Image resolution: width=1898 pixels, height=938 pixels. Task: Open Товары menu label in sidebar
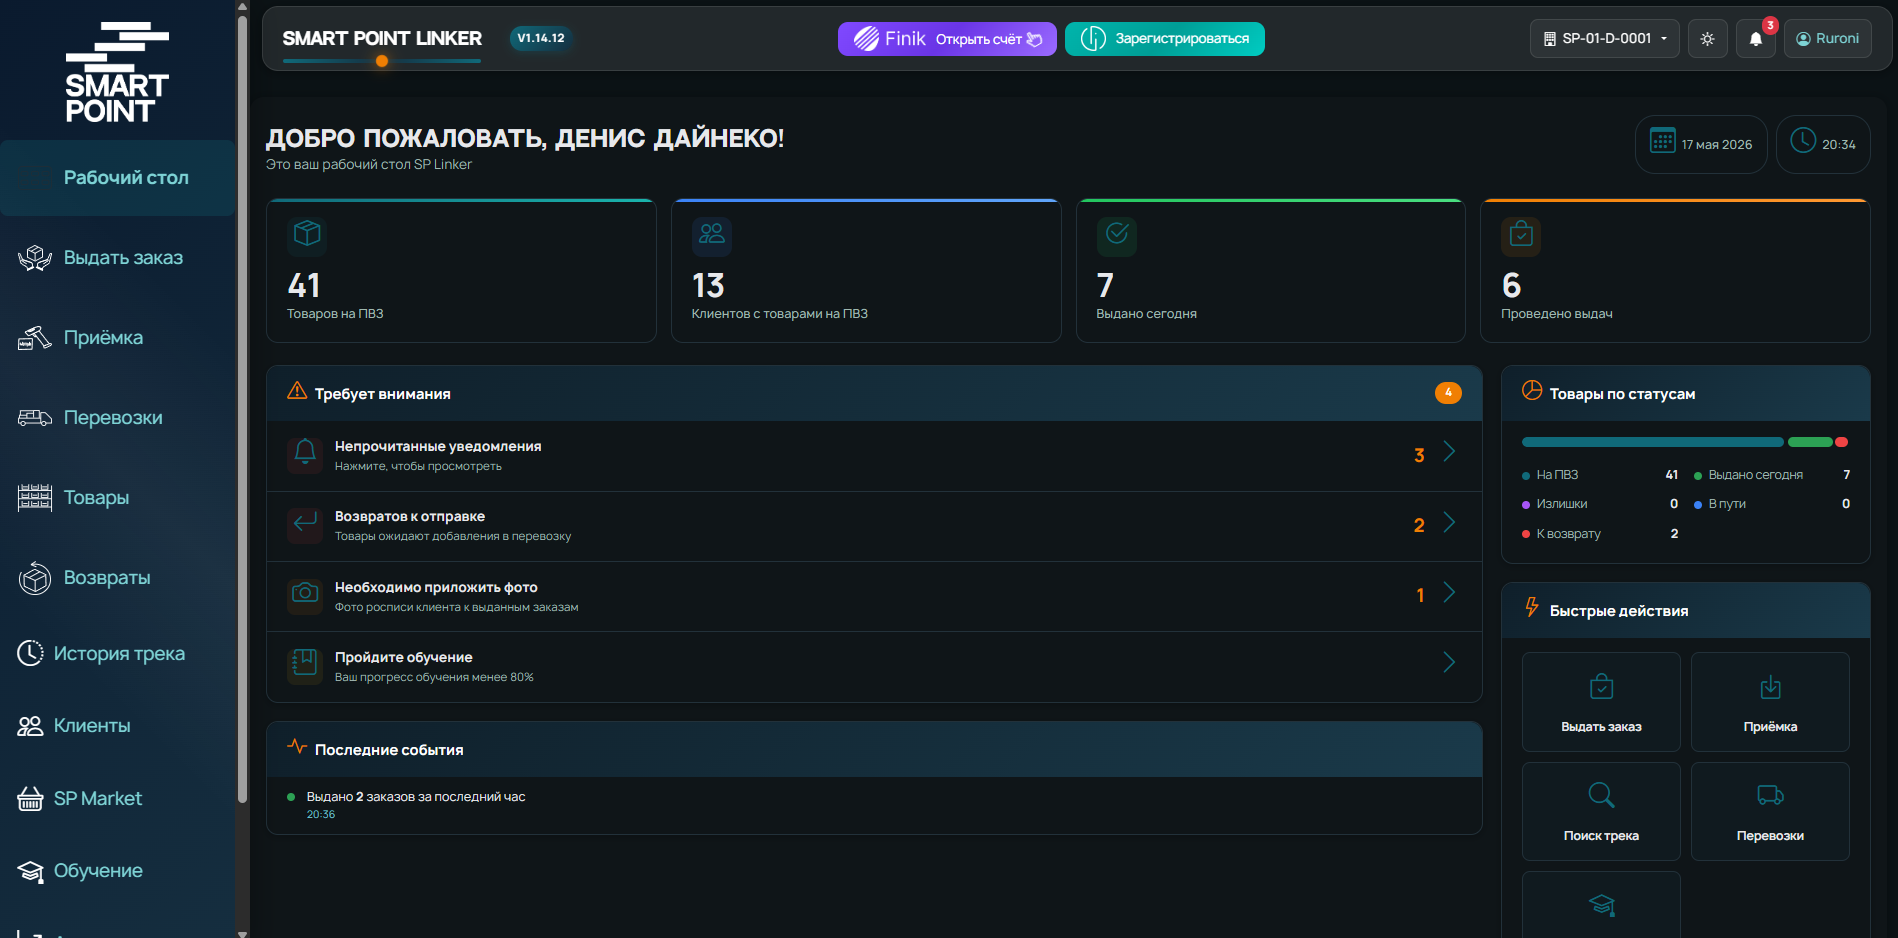(x=96, y=498)
